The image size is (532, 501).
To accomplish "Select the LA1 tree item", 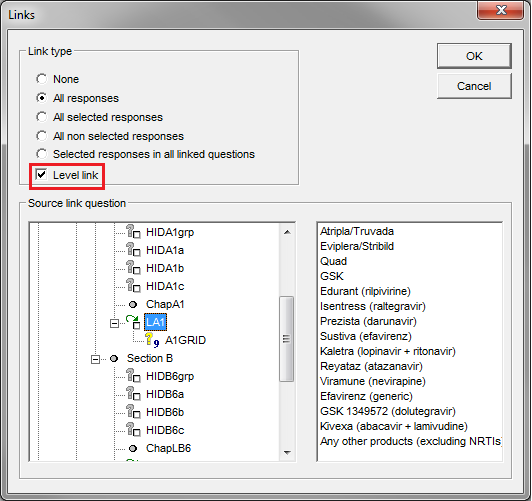I will coord(155,322).
